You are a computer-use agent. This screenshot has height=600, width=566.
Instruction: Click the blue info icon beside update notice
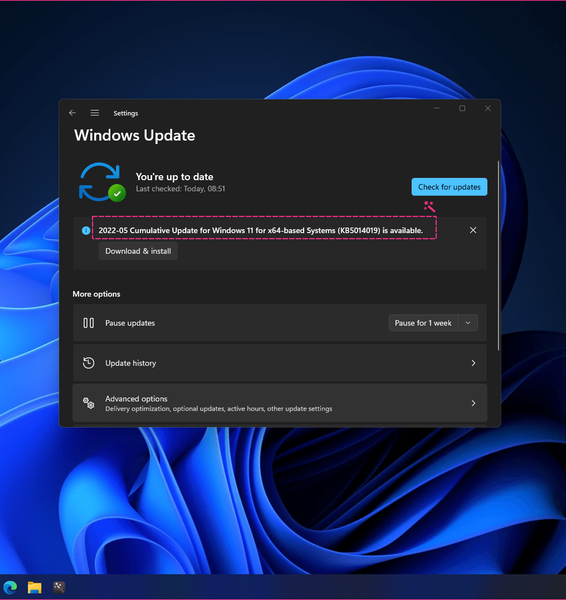tap(86, 230)
